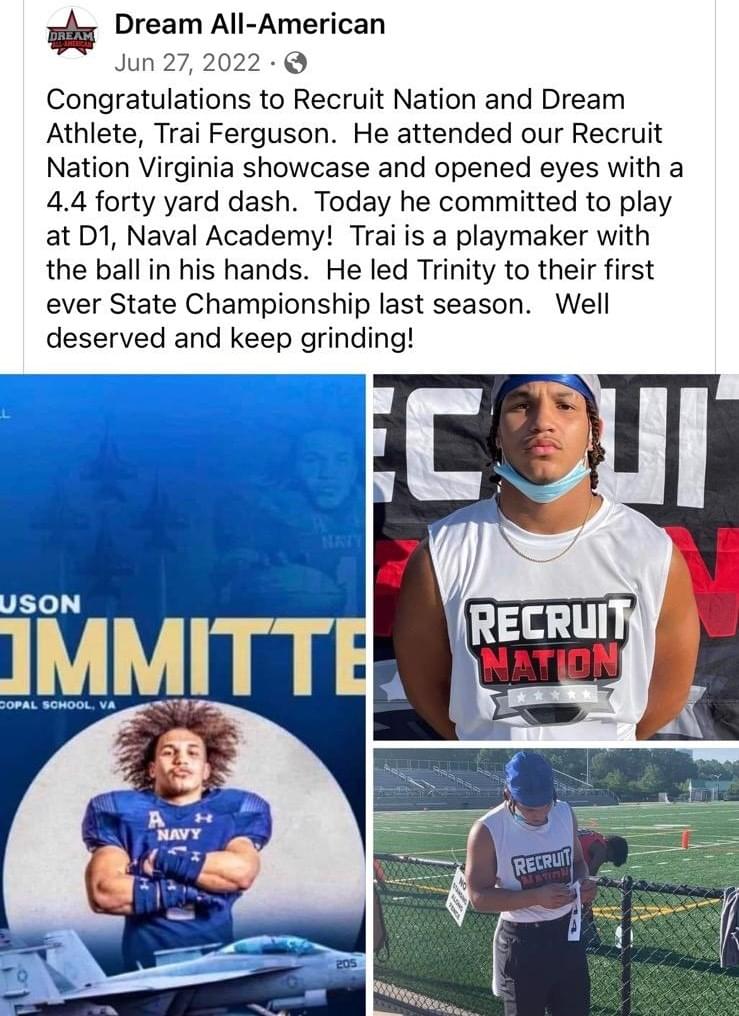The image size is (739, 1016).
Task: Click the blue cap in field photo
Action: pyautogui.click(x=529, y=778)
